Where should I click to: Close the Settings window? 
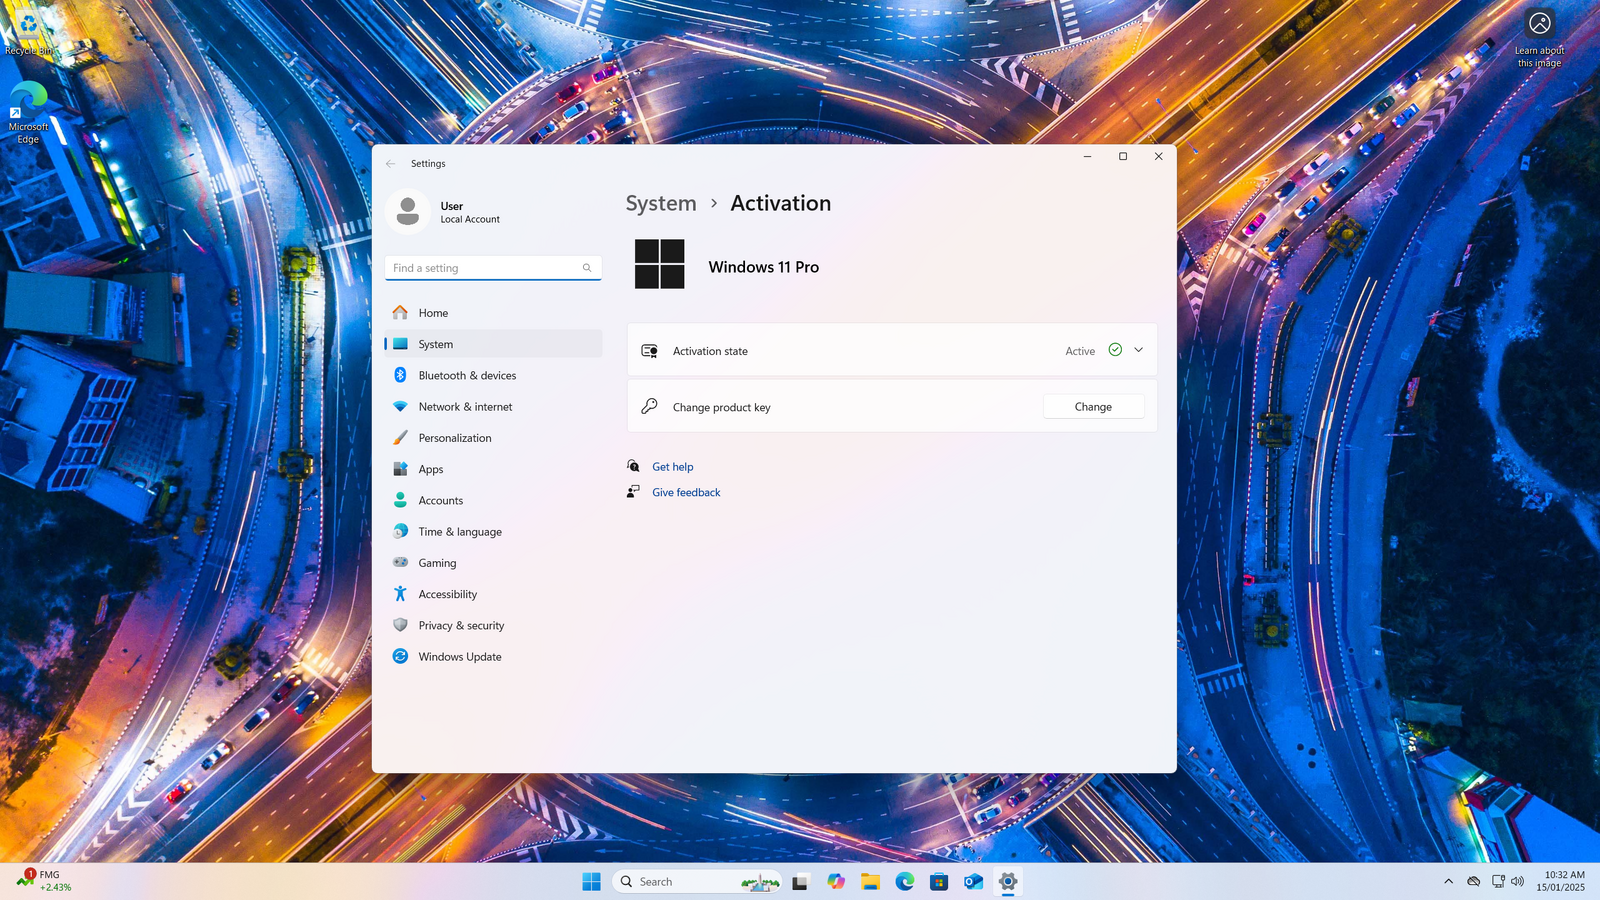click(1159, 157)
